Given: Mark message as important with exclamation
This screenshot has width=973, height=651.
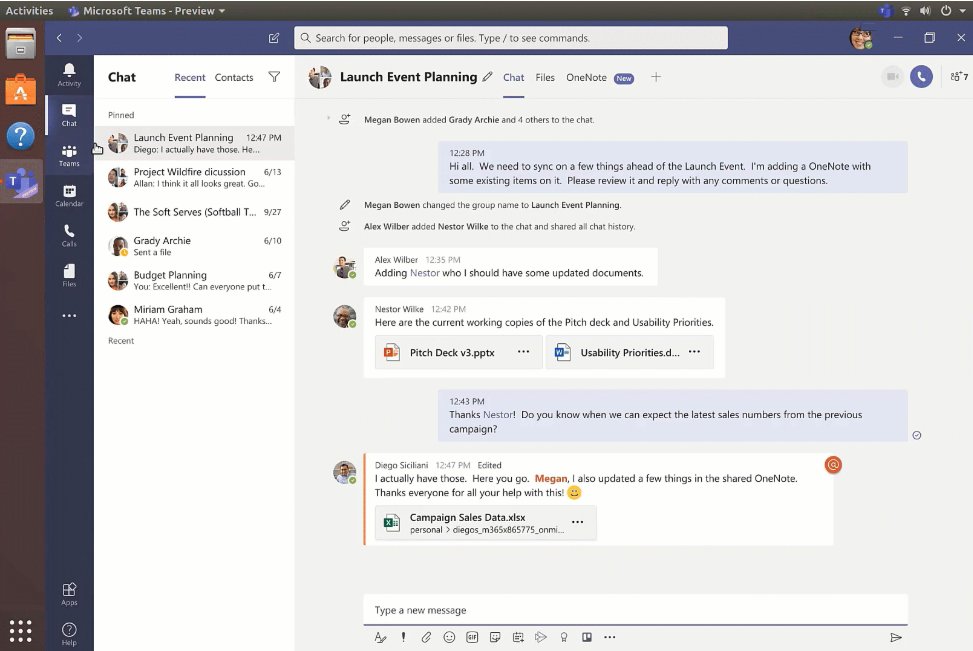Looking at the screenshot, I should coord(403,637).
